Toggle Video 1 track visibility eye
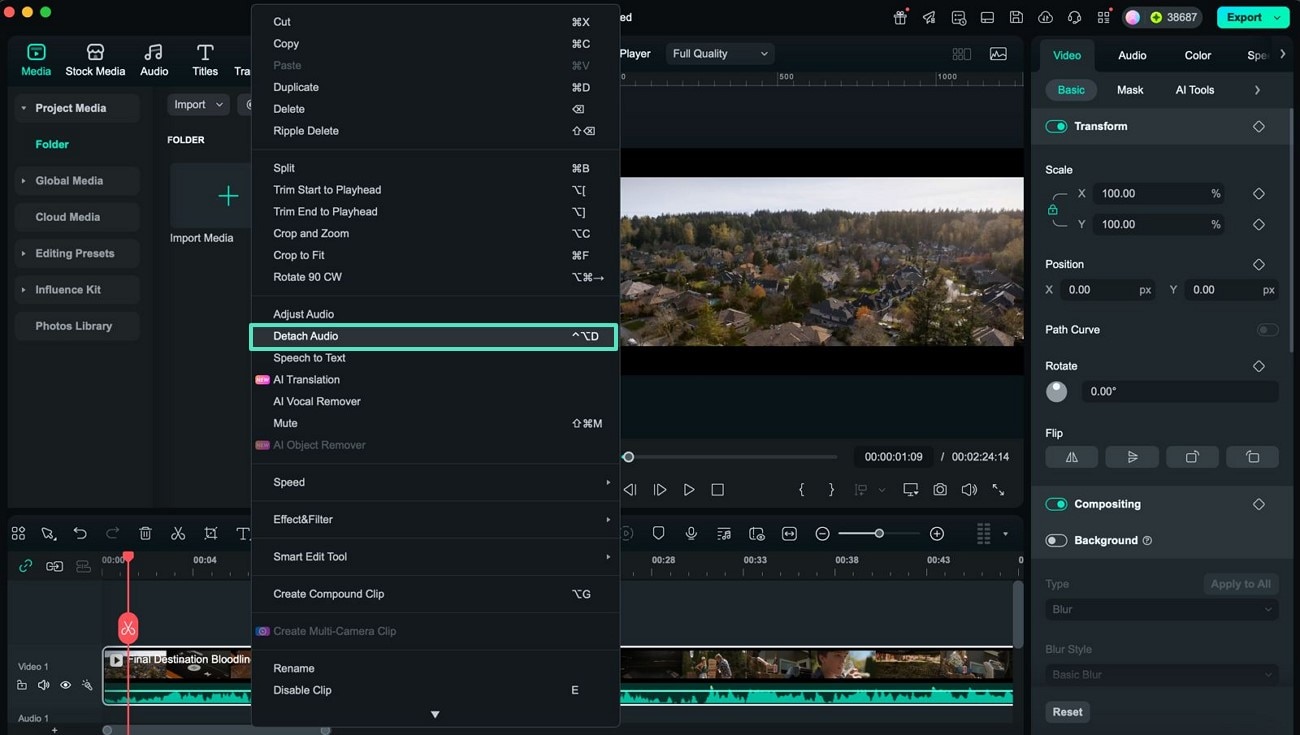The height and width of the screenshot is (735, 1300). click(x=65, y=685)
